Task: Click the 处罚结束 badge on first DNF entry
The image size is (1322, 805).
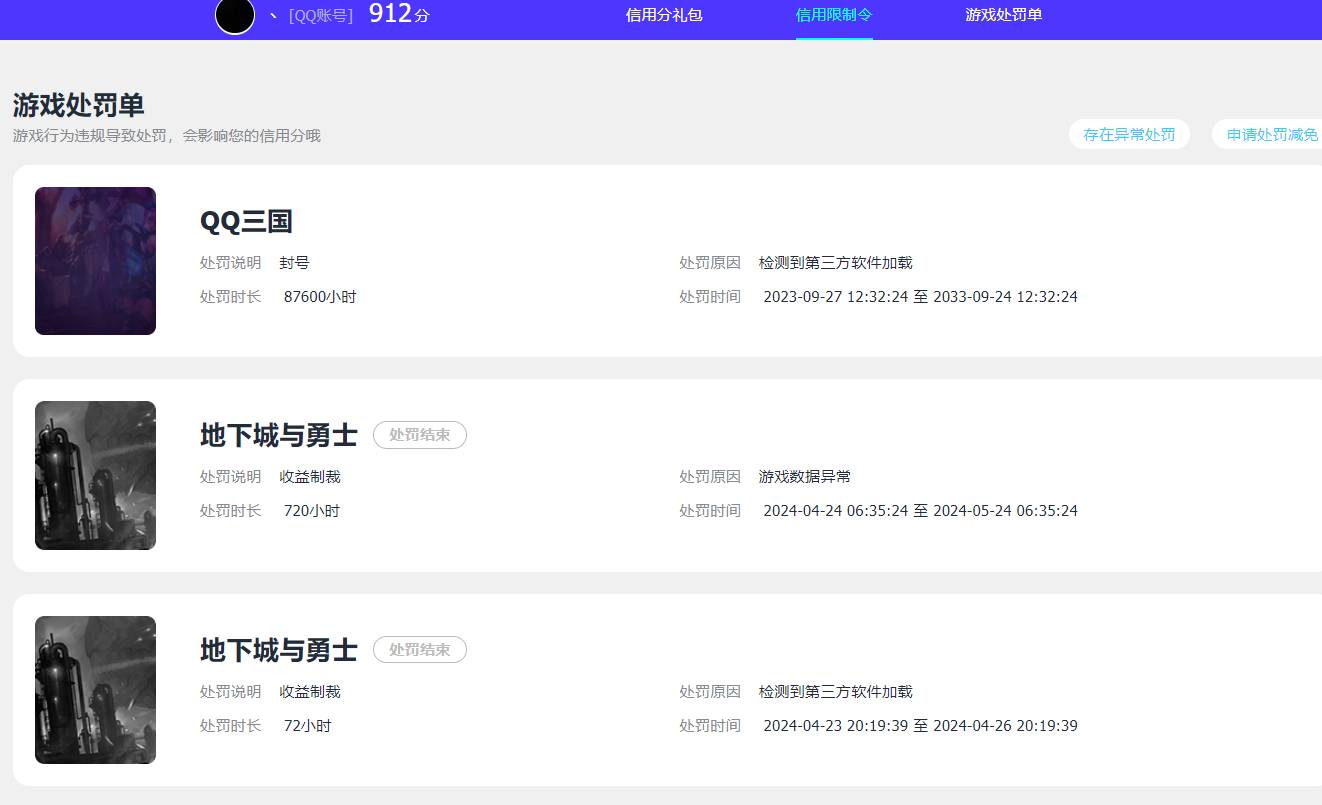Action: 419,435
